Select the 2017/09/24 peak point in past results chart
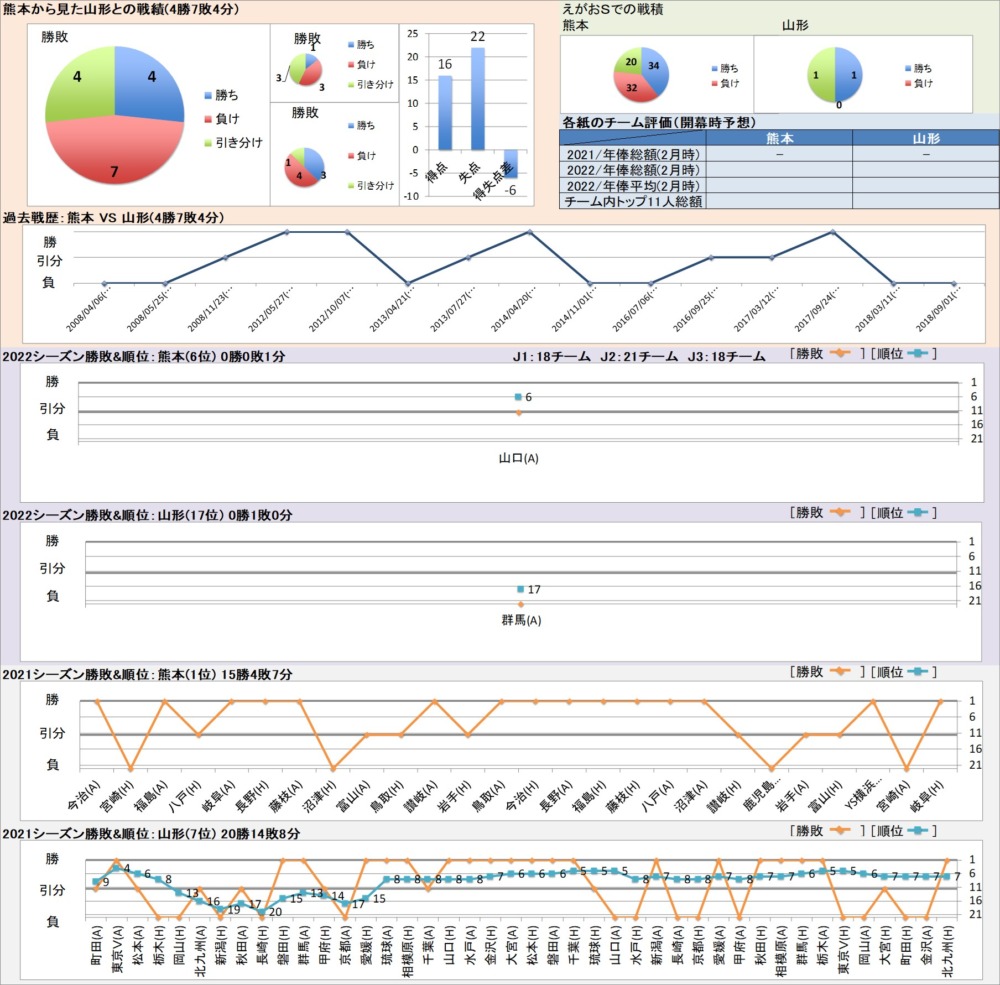Screen dimensions: 1000x985 pyautogui.click(x=832, y=232)
